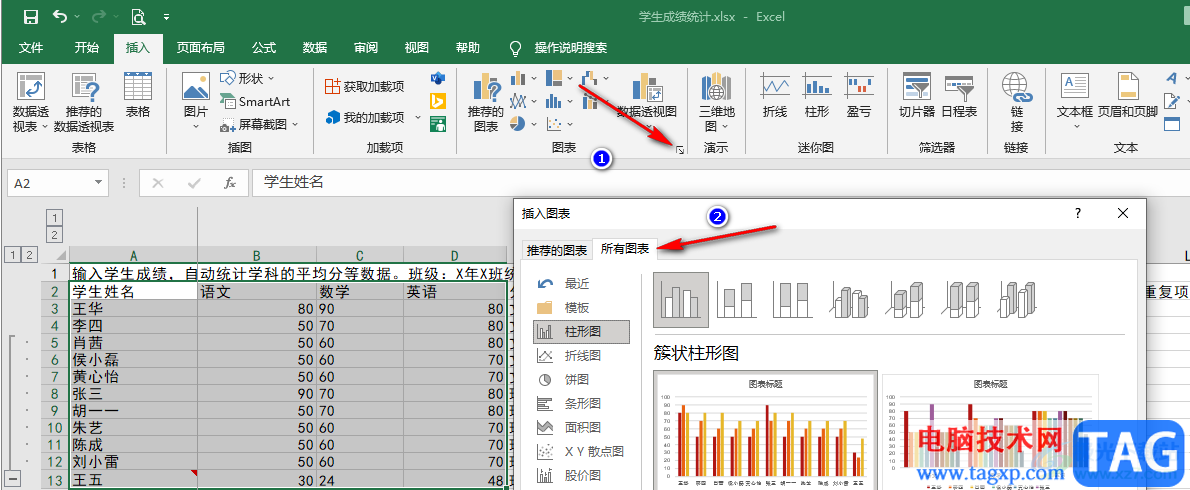Insert a 切片器 slicer
This screenshot has height=490, width=1190.
(x=916, y=95)
